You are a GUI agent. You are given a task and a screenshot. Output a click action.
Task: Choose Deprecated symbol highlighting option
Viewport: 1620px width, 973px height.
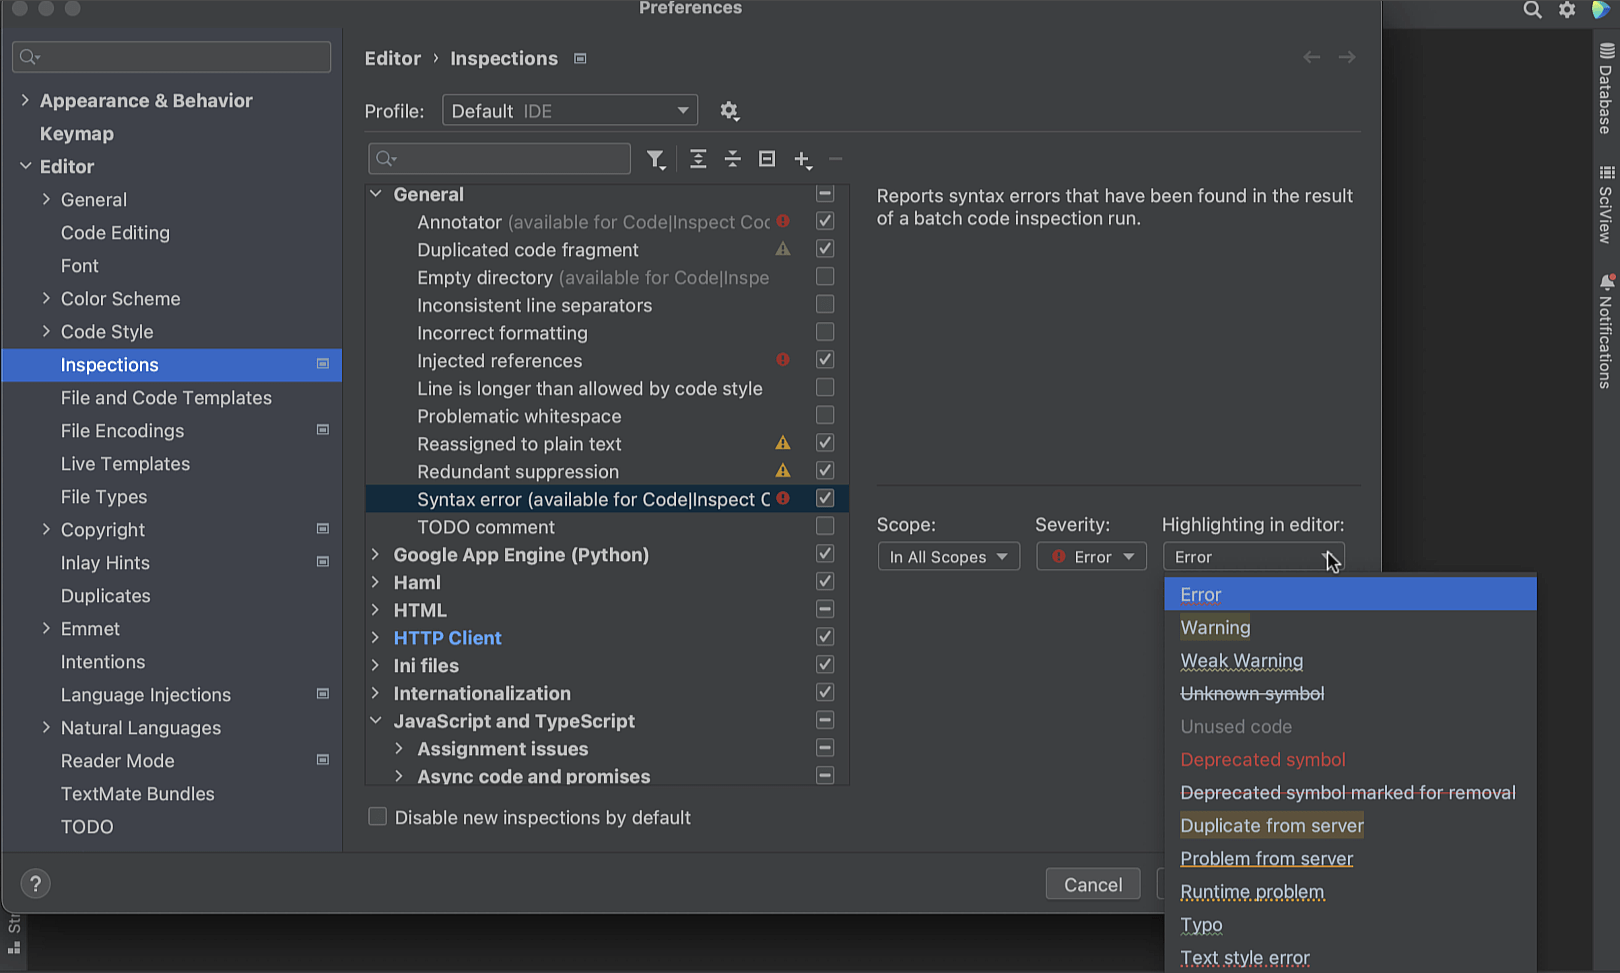click(1262, 760)
